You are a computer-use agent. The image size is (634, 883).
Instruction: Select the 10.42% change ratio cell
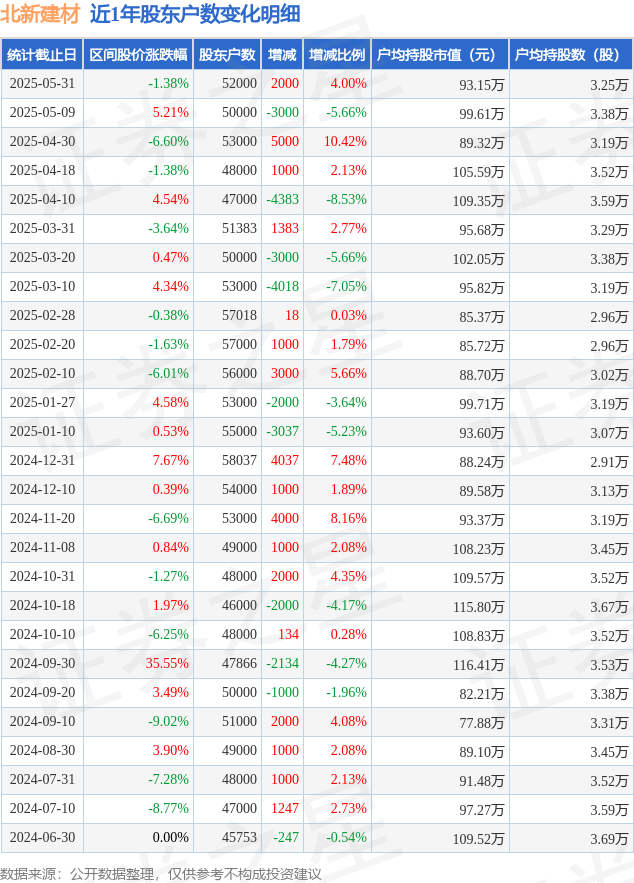coord(345,142)
